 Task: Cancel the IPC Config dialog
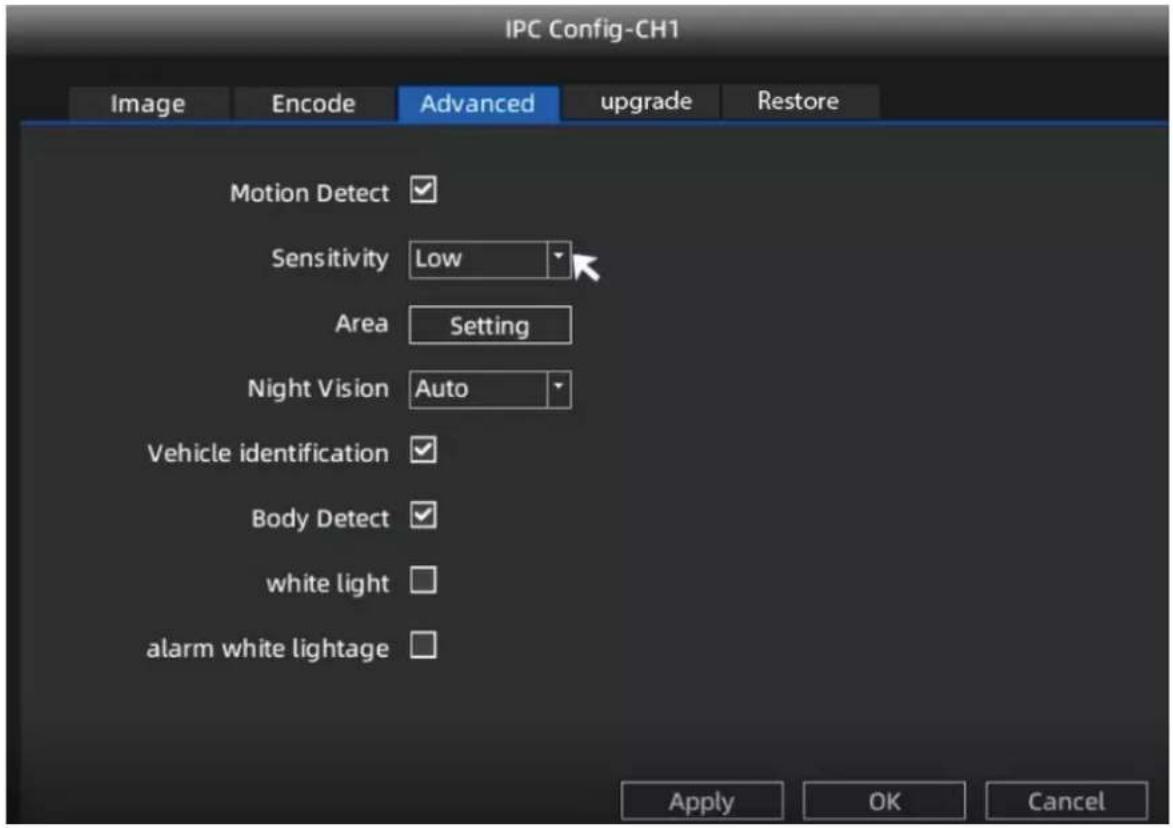(x=1066, y=801)
